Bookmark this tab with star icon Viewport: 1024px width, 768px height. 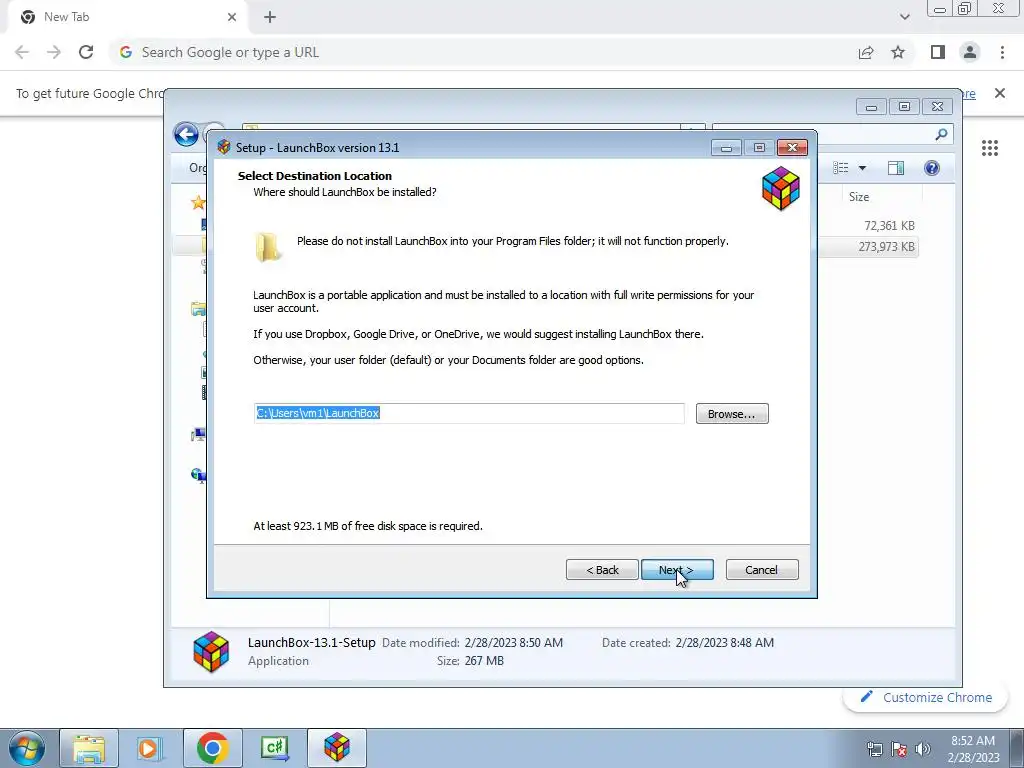click(x=898, y=52)
